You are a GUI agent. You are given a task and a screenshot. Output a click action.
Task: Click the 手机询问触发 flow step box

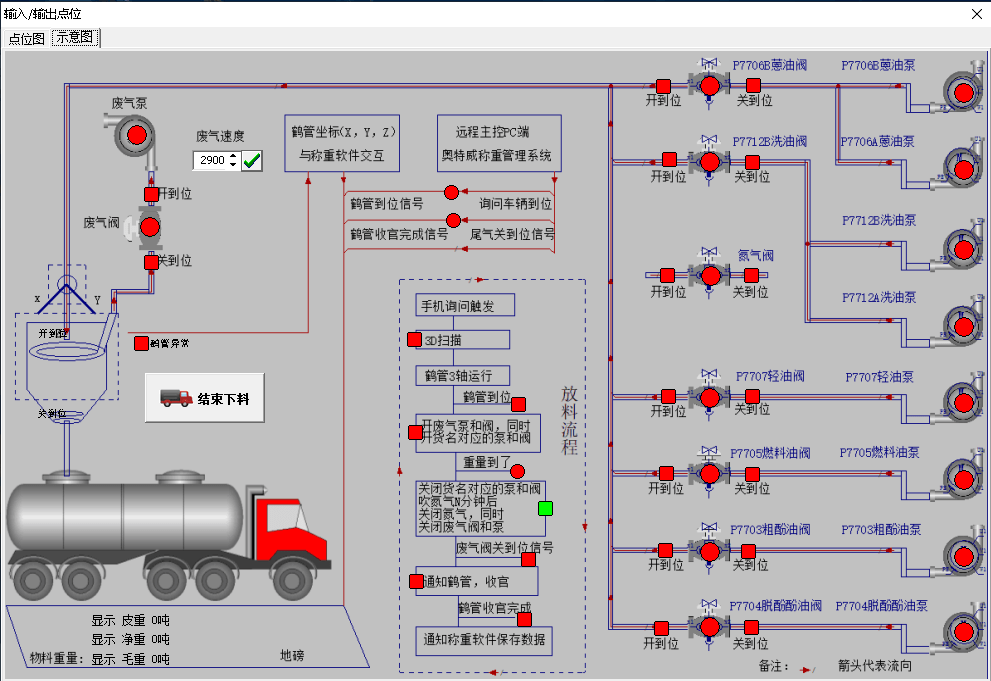pos(463,305)
